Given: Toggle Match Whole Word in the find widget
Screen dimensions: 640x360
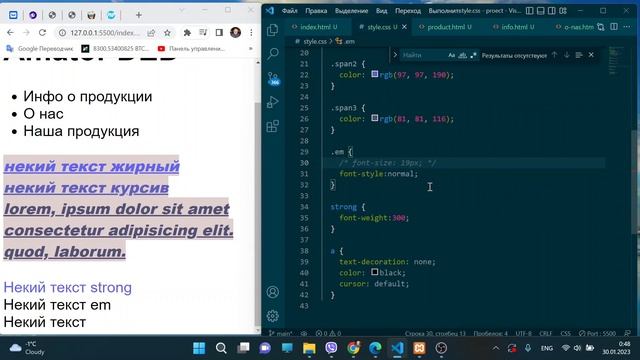Looking at the screenshot, I should click(462, 55).
